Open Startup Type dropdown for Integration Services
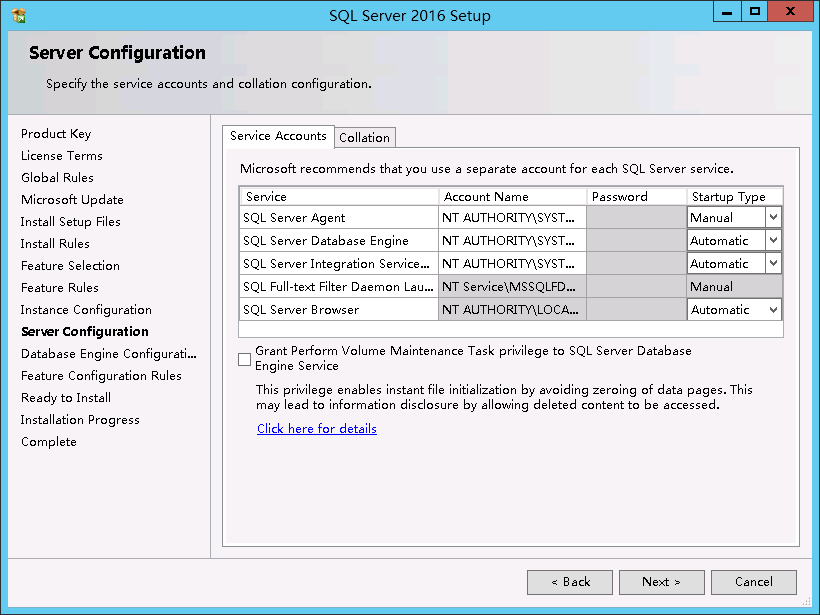The height and width of the screenshot is (615, 820). [773, 263]
